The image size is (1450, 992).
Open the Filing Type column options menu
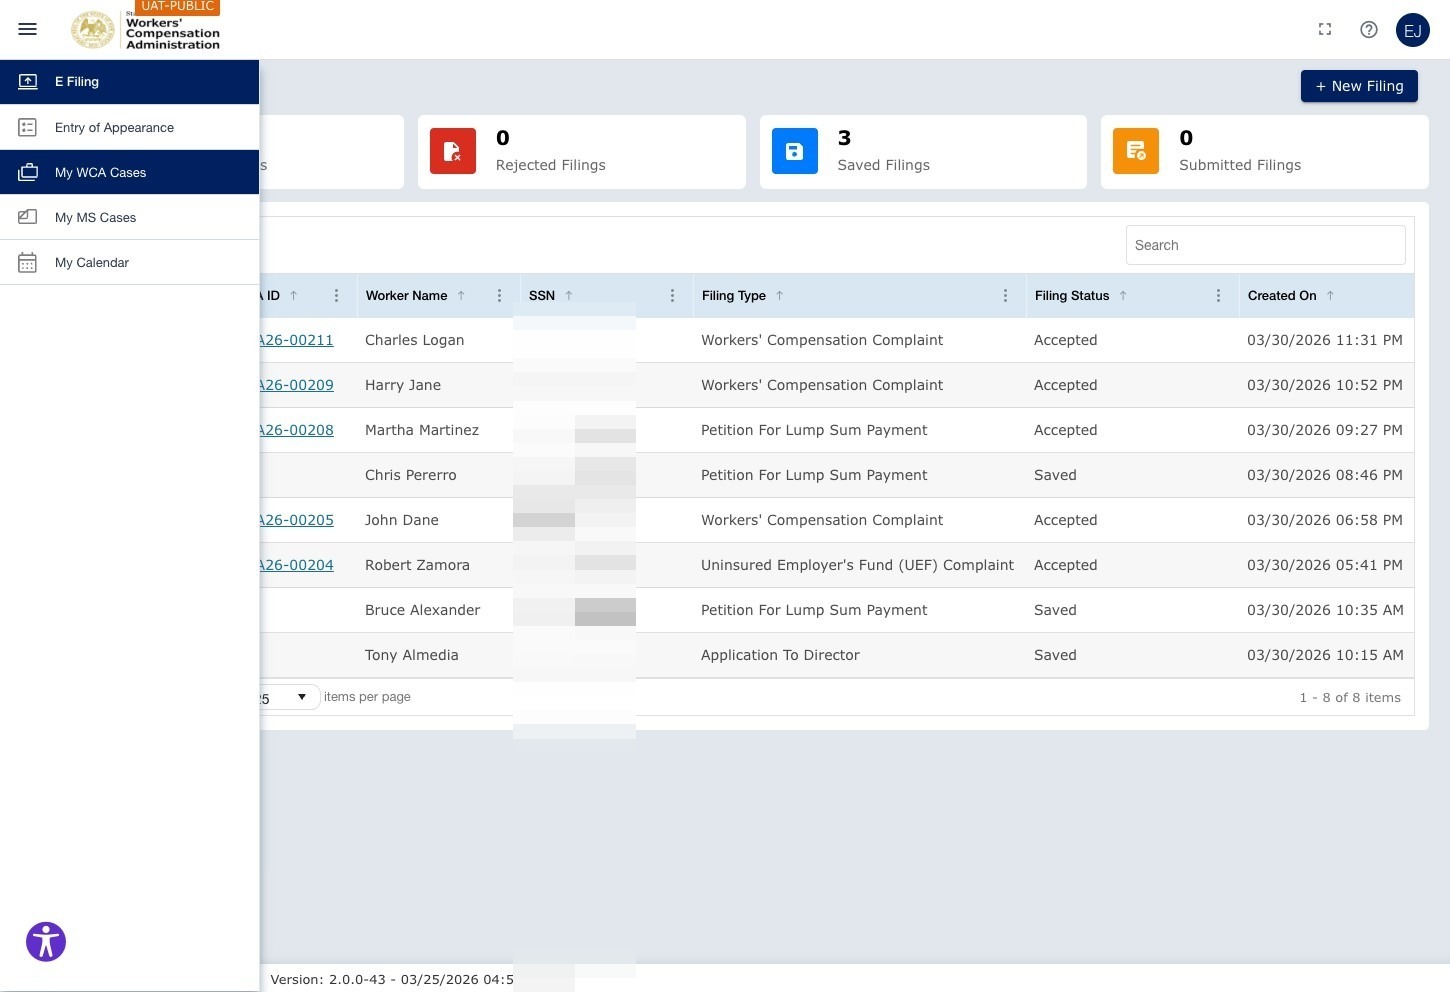tap(1006, 296)
